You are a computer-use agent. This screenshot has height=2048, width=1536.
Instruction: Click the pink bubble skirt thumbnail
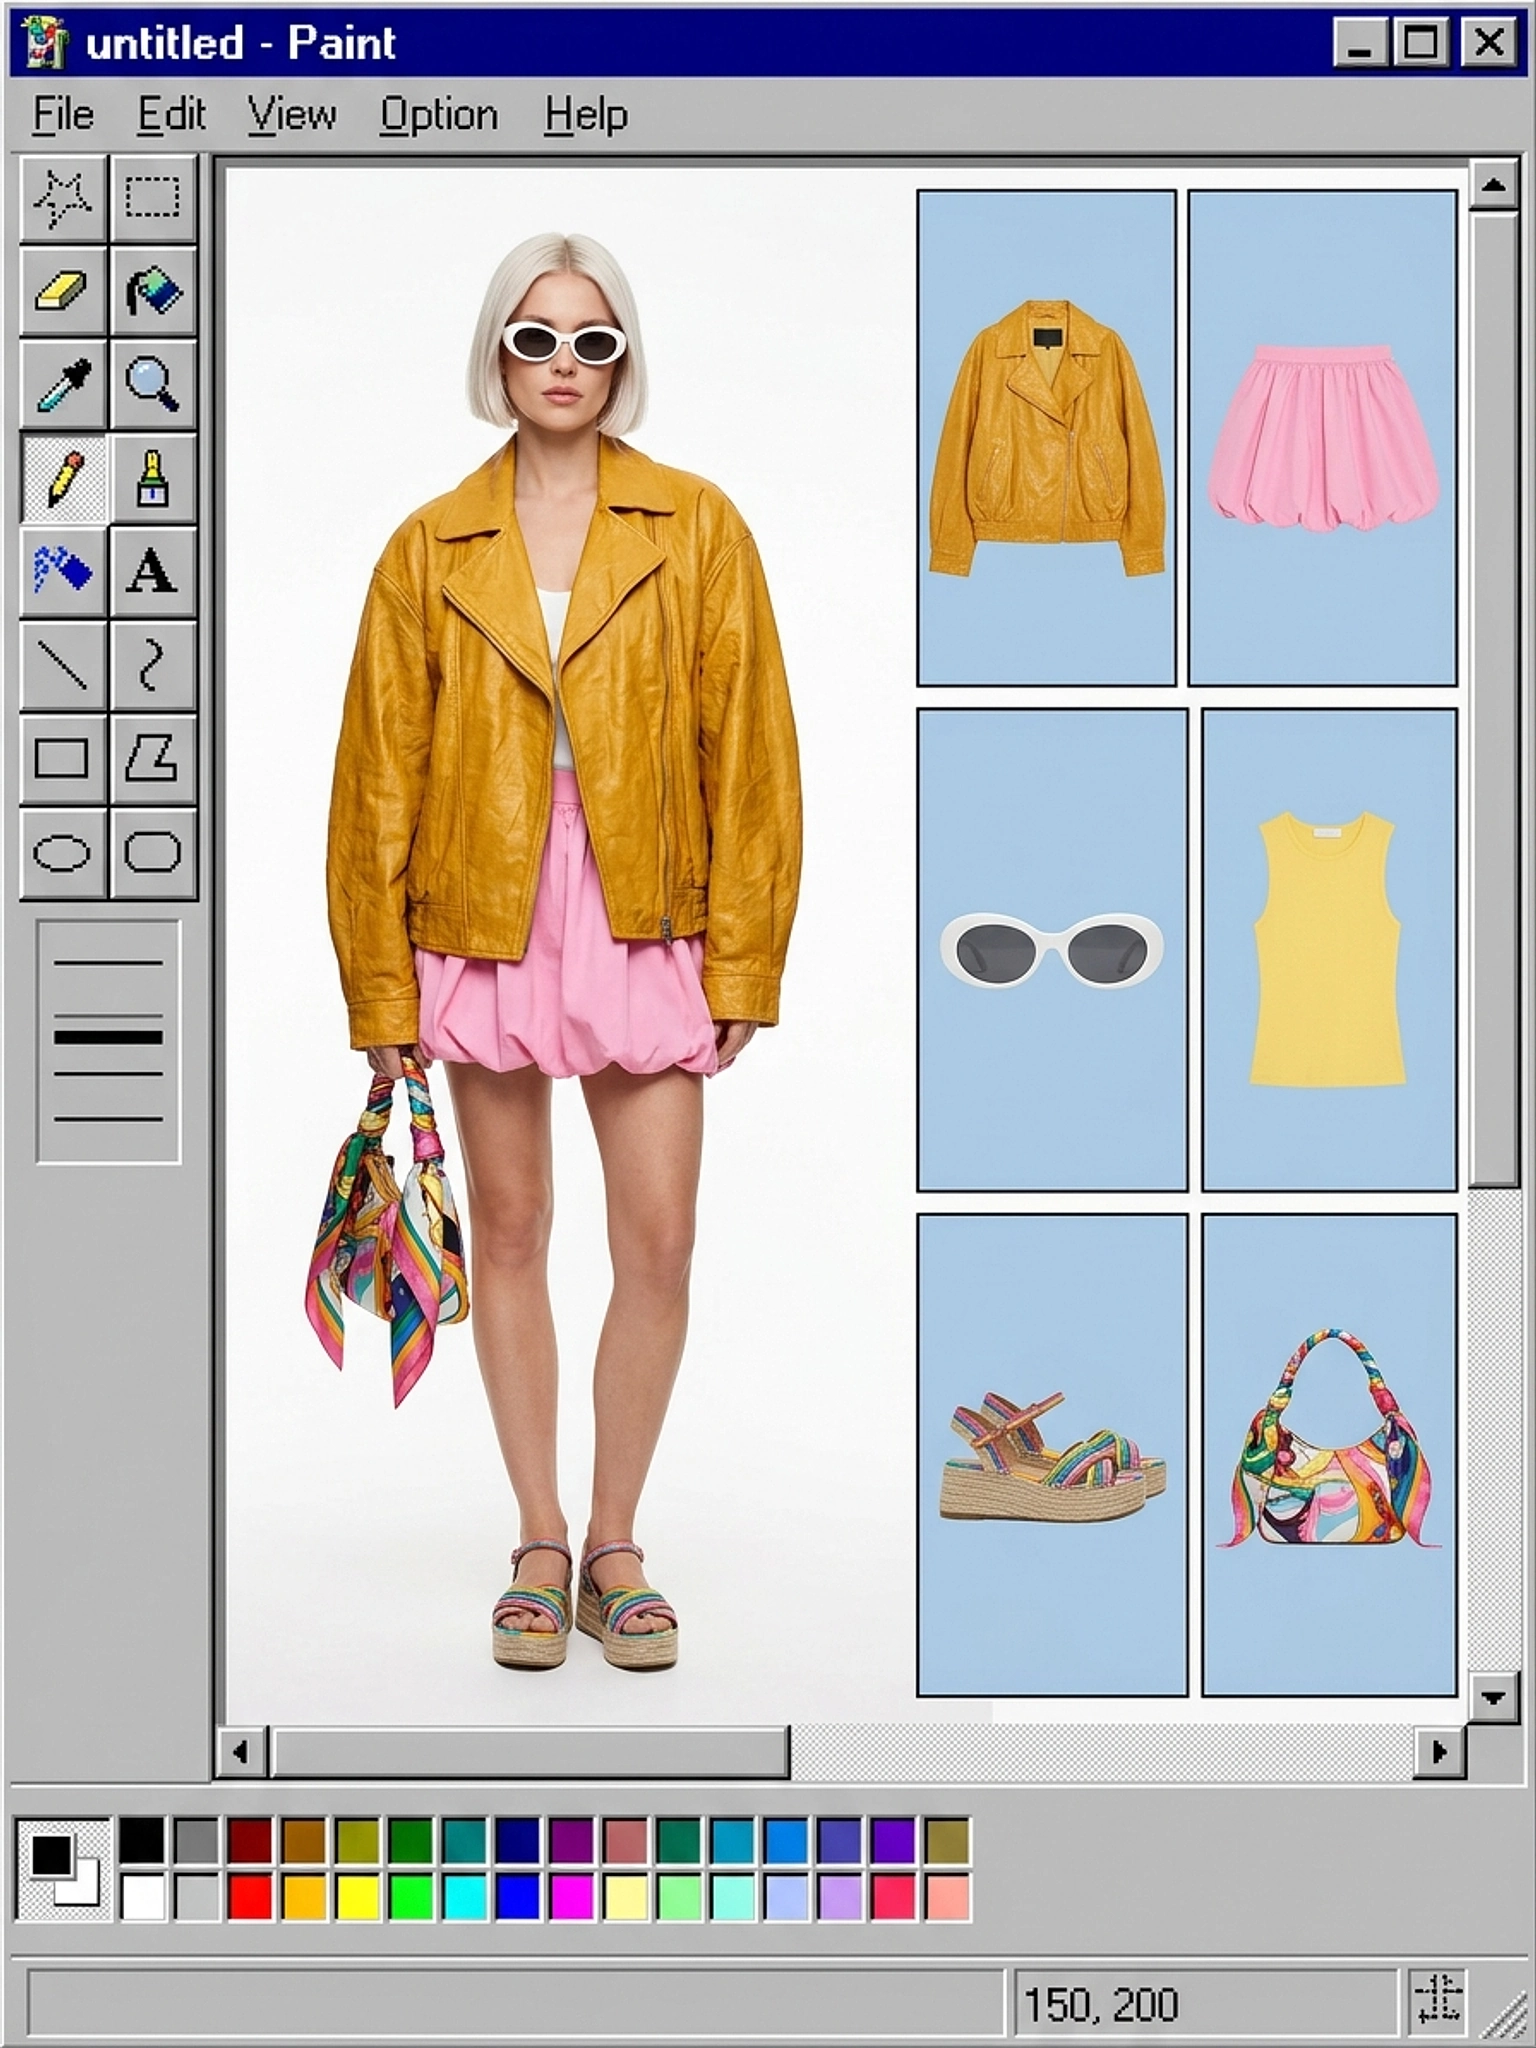click(x=1323, y=438)
